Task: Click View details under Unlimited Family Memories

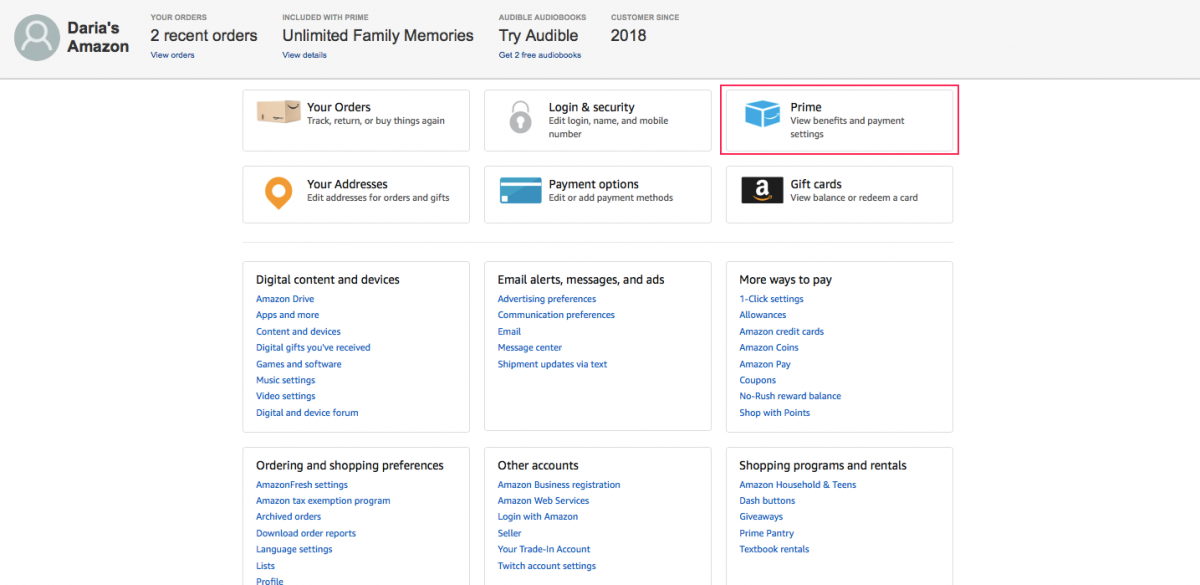Action: click(x=304, y=55)
